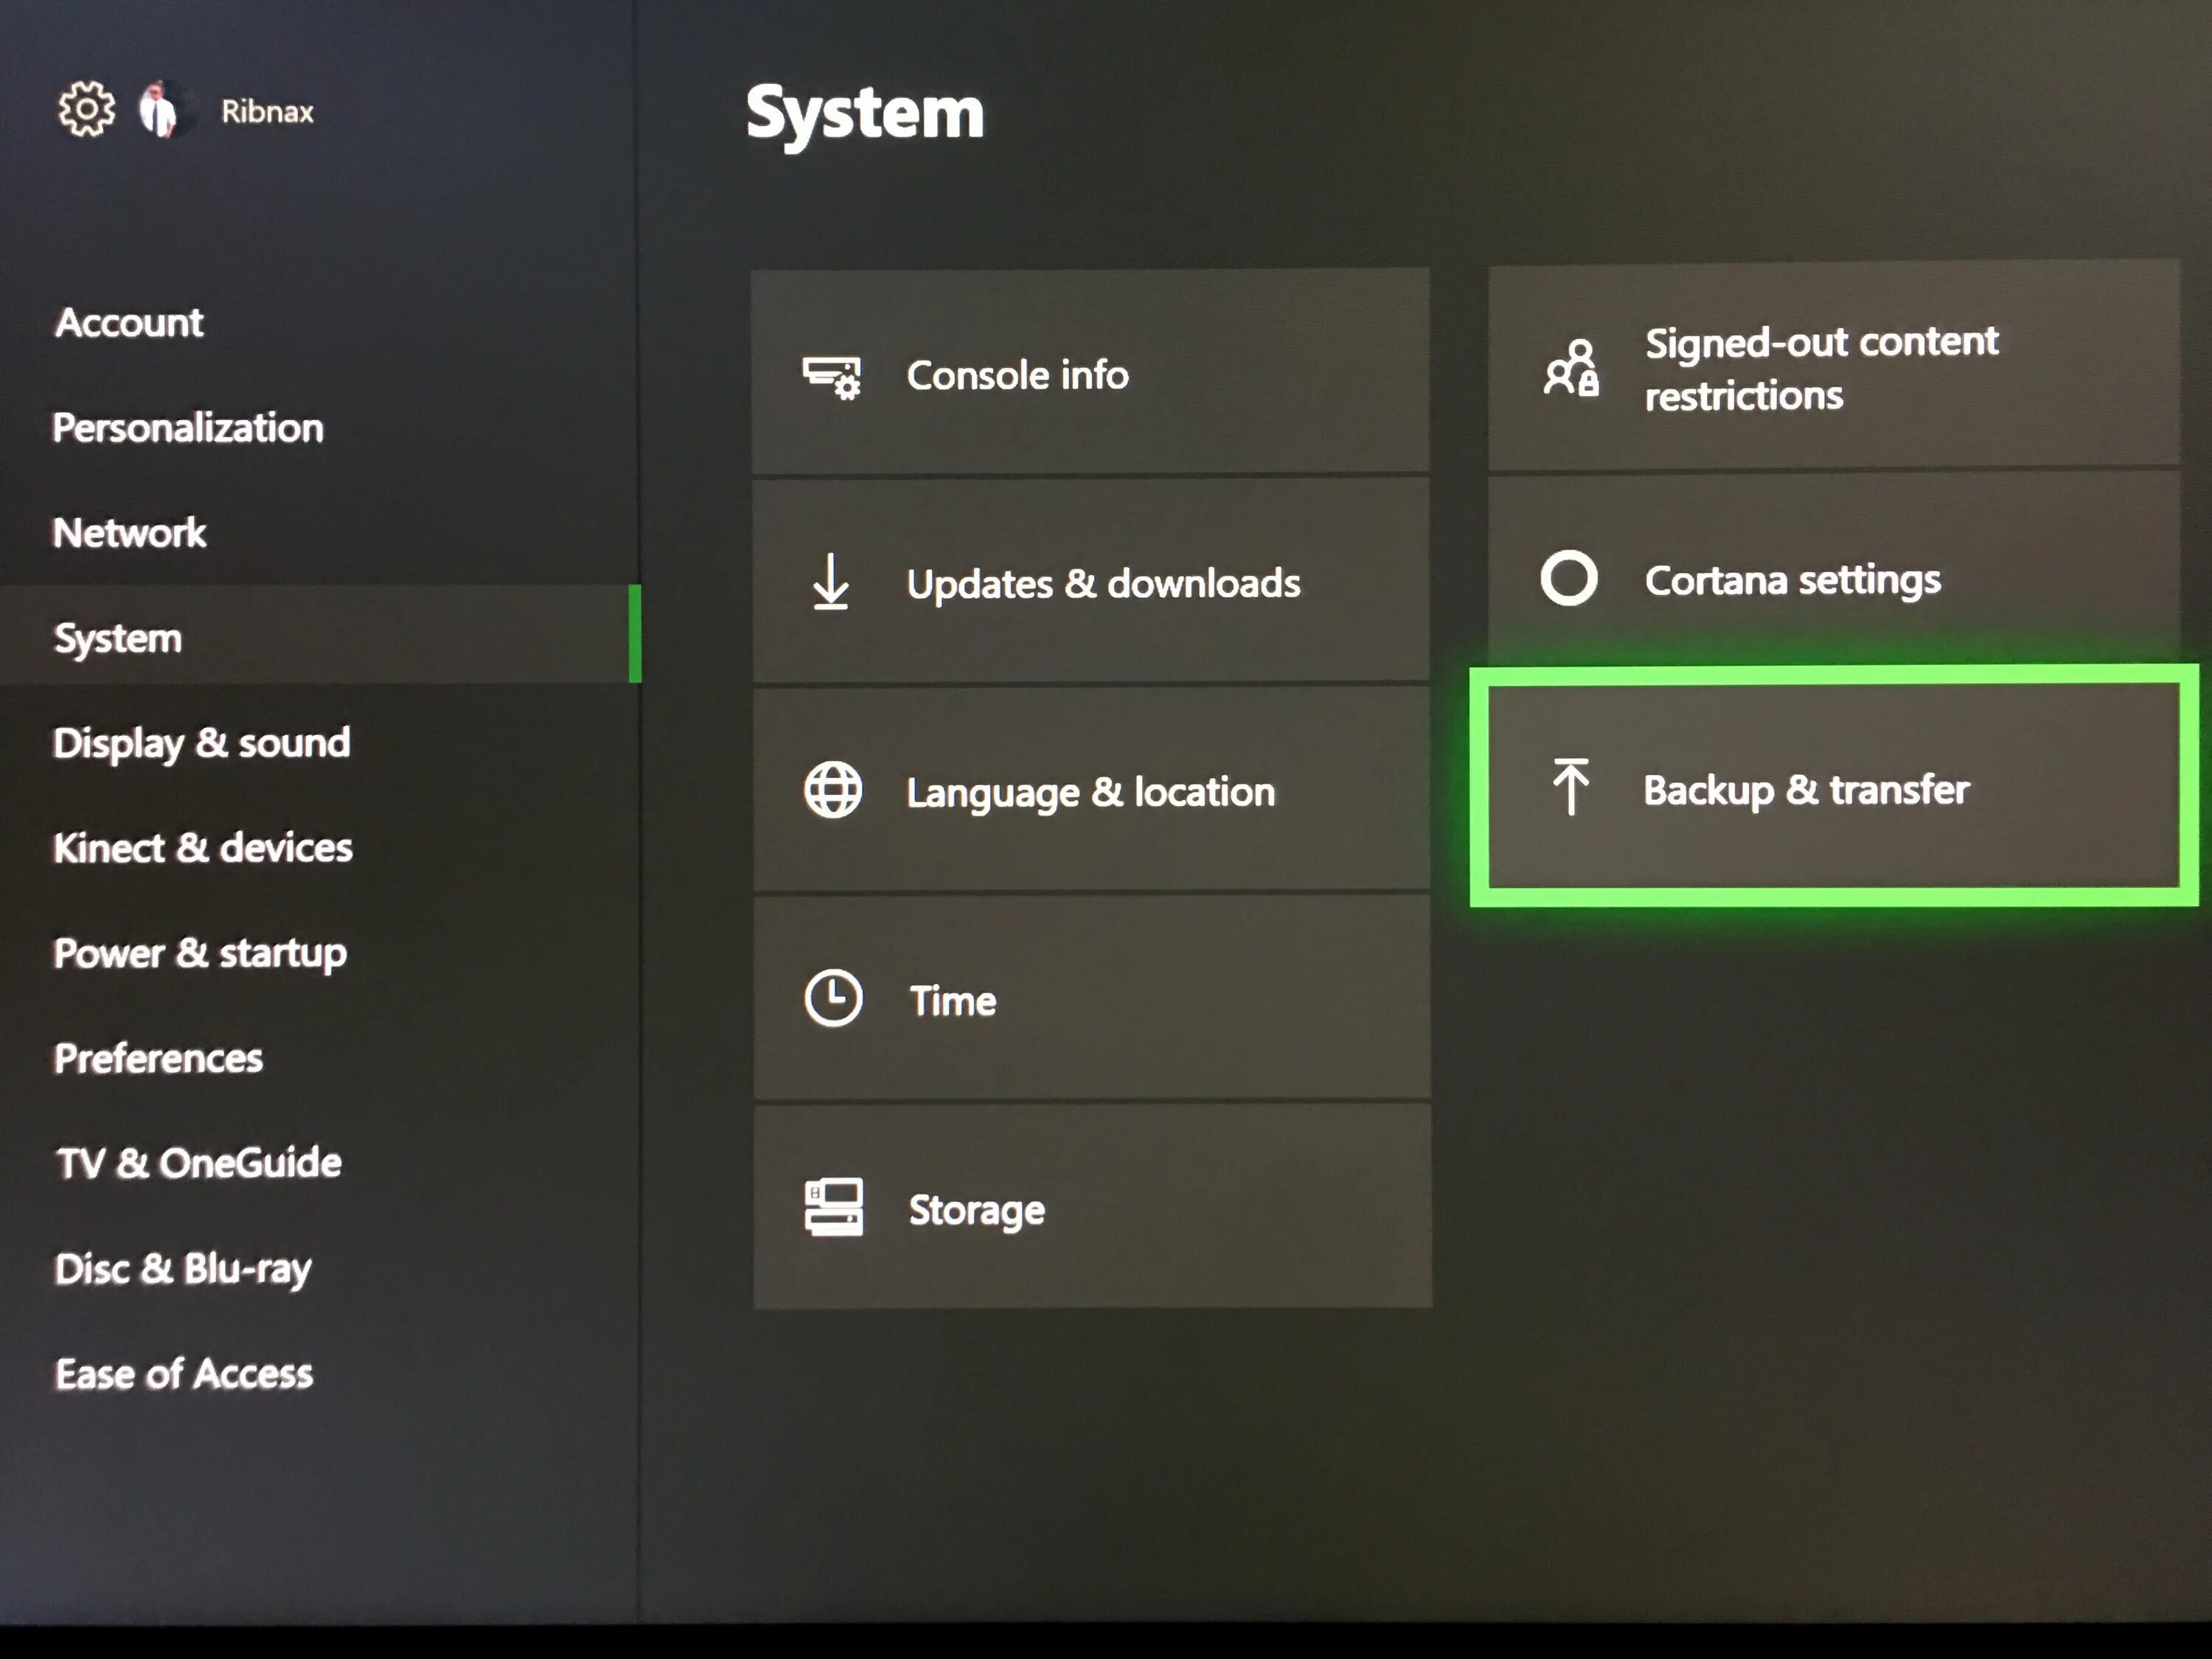2212x1659 pixels.
Task: Click the Time clock icon
Action: pyautogui.click(x=832, y=998)
